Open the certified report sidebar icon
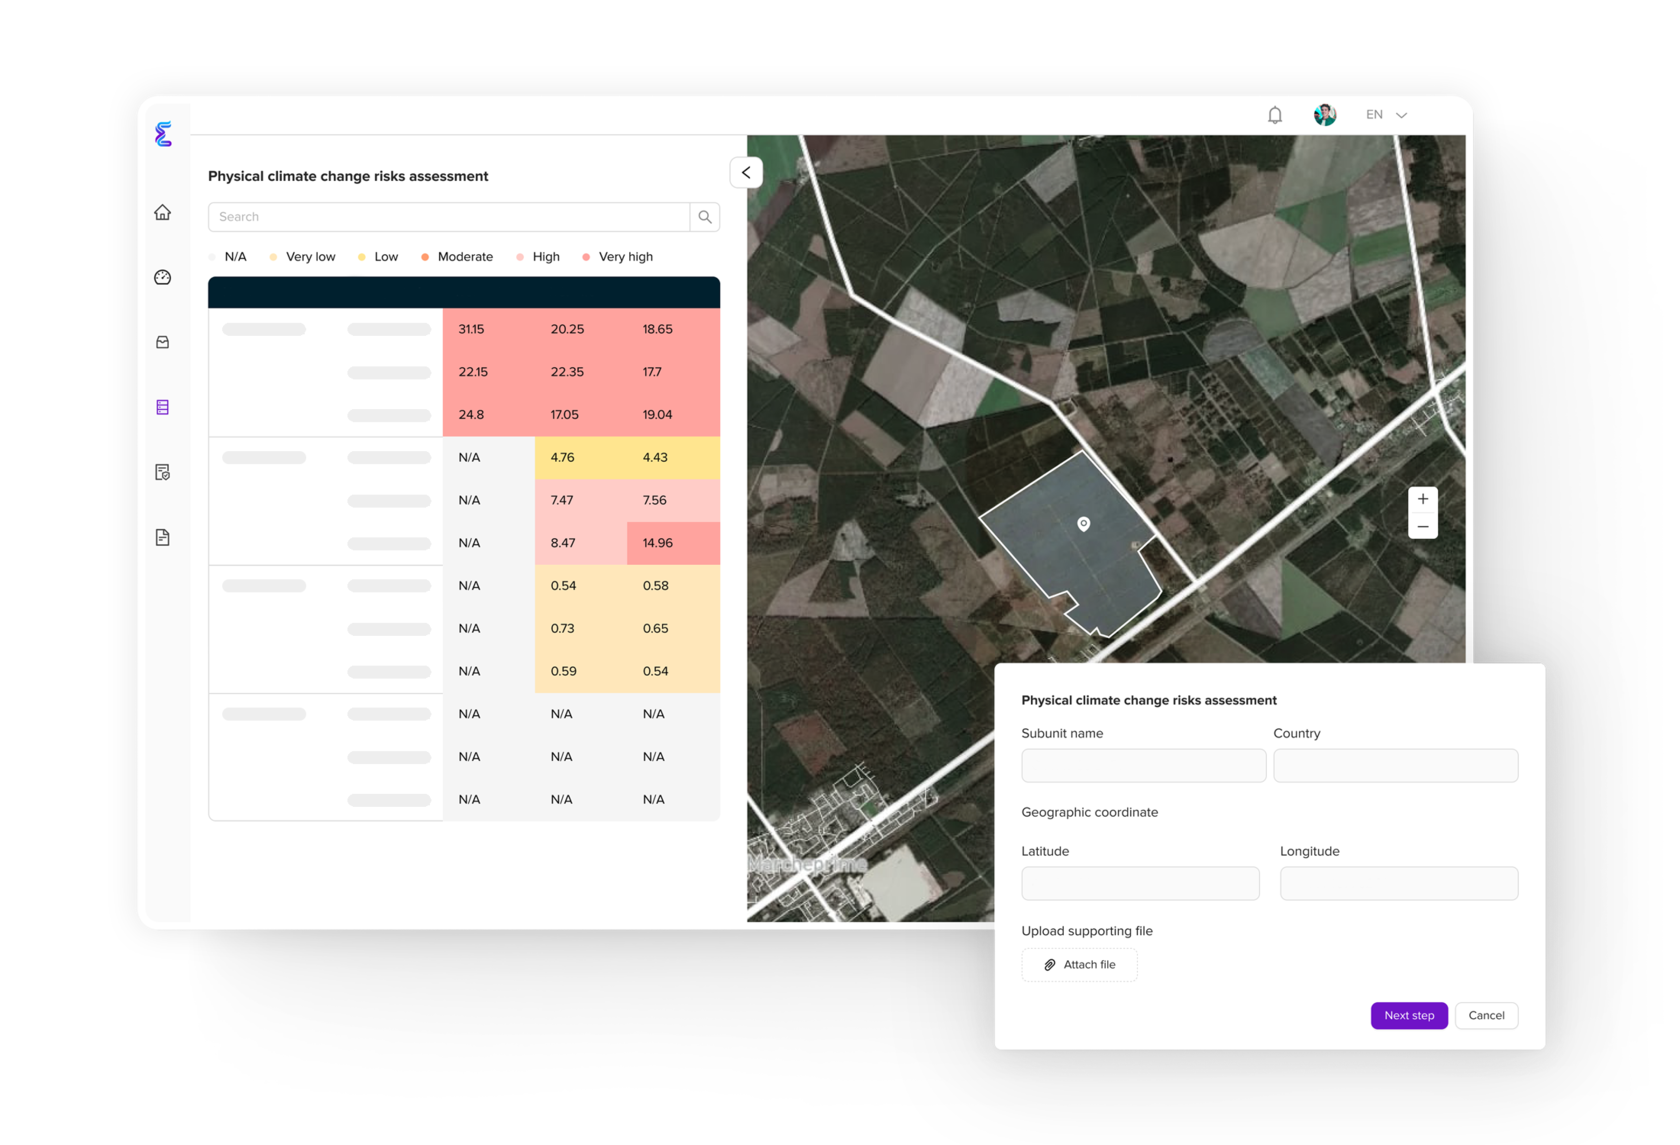 (163, 472)
